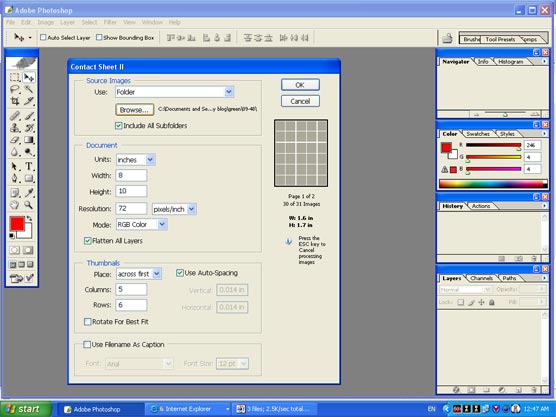The image size is (556, 417).
Task: Enable Rotate For Best Fit
Action: [88, 322]
